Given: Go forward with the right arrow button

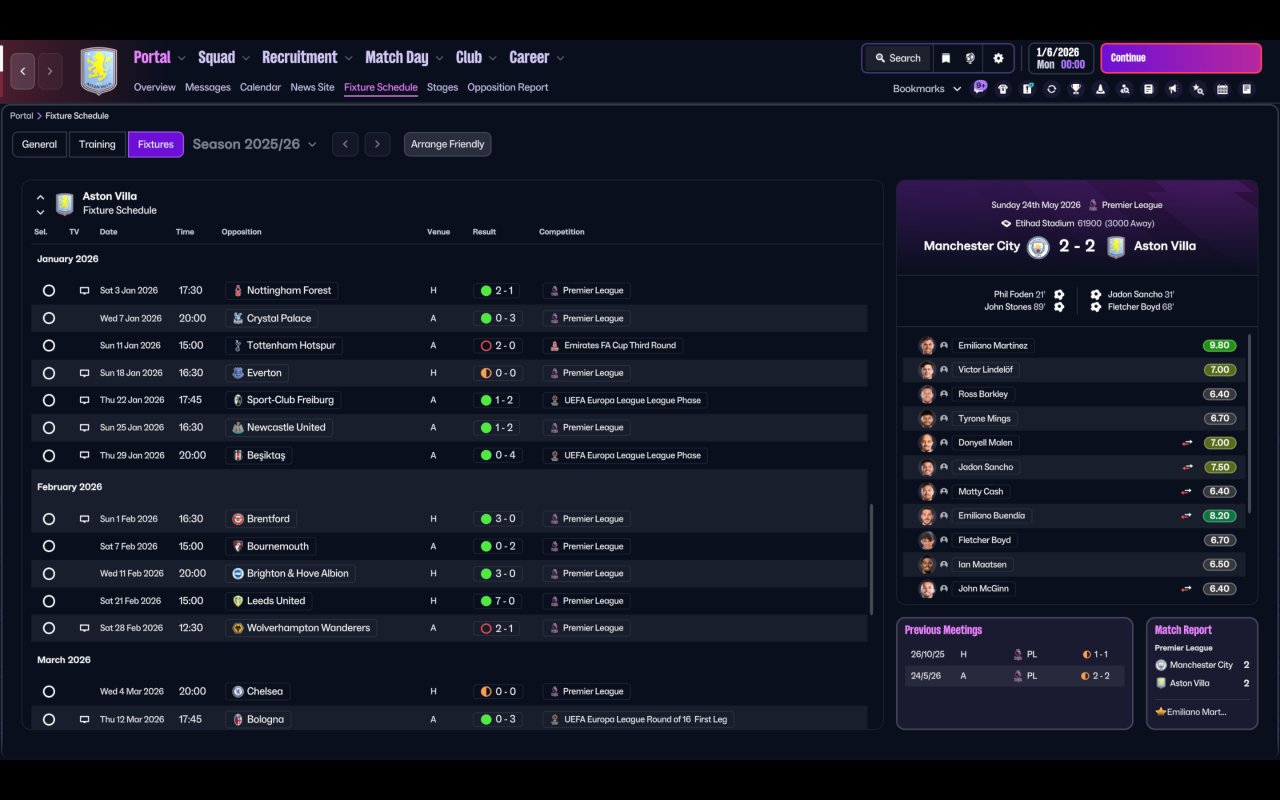Looking at the screenshot, I should click(x=50, y=71).
